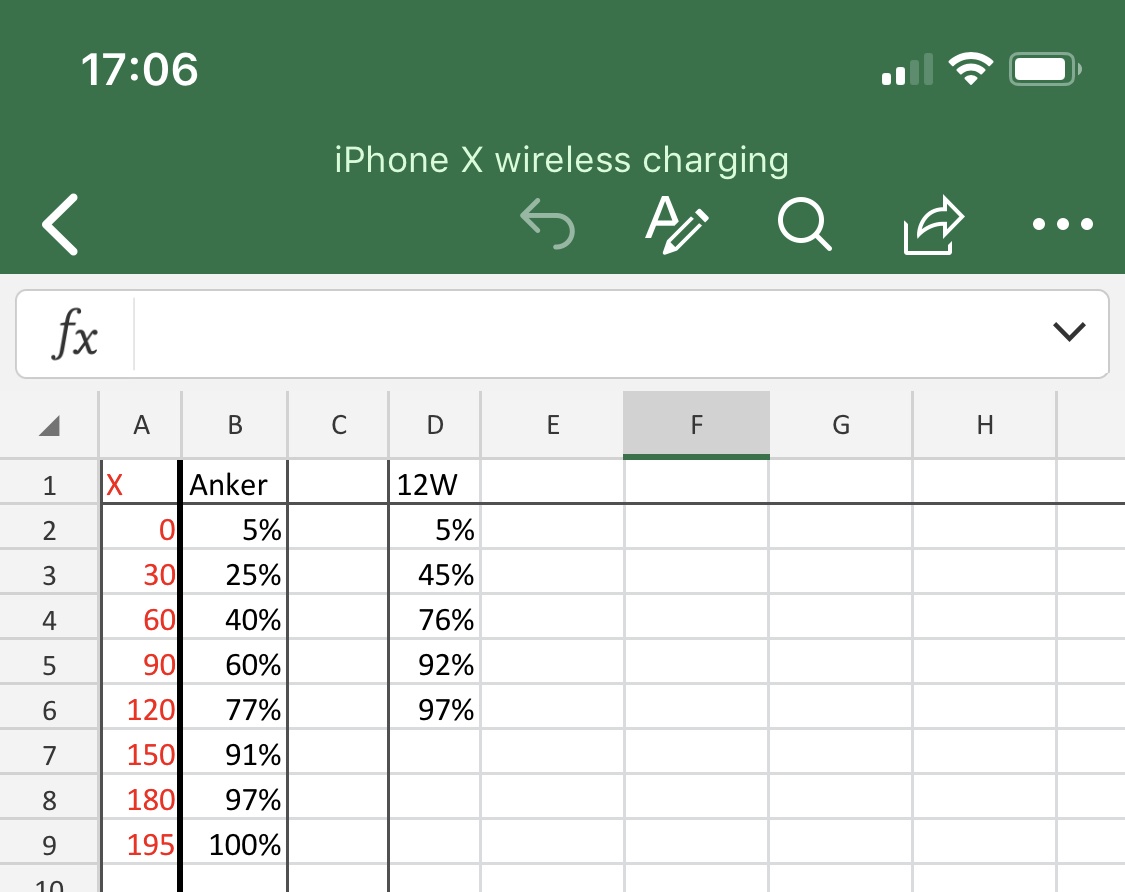Expand the formula bar chevron
Viewport: 1125px width, 892px height.
pos(1069,333)
